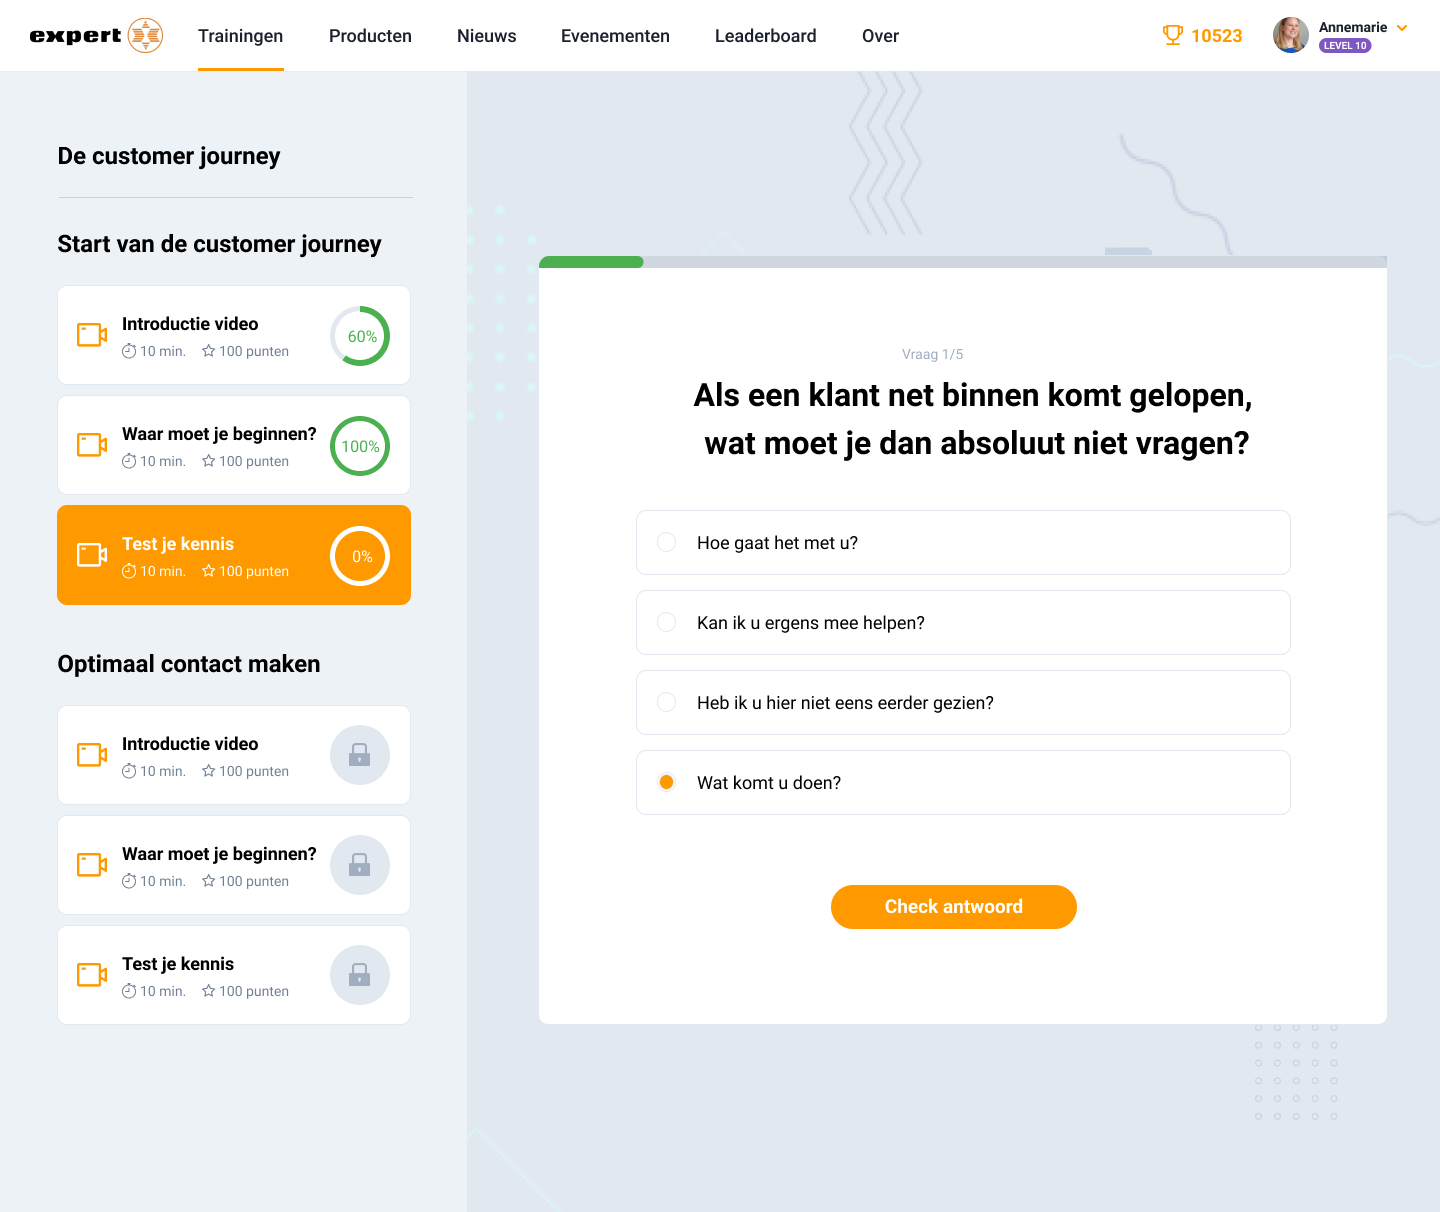Image resolution: width=1440 pixels, height=1212 pixels.
Task: Click the quiz progress bar
Action: click(x=963, y=262)
